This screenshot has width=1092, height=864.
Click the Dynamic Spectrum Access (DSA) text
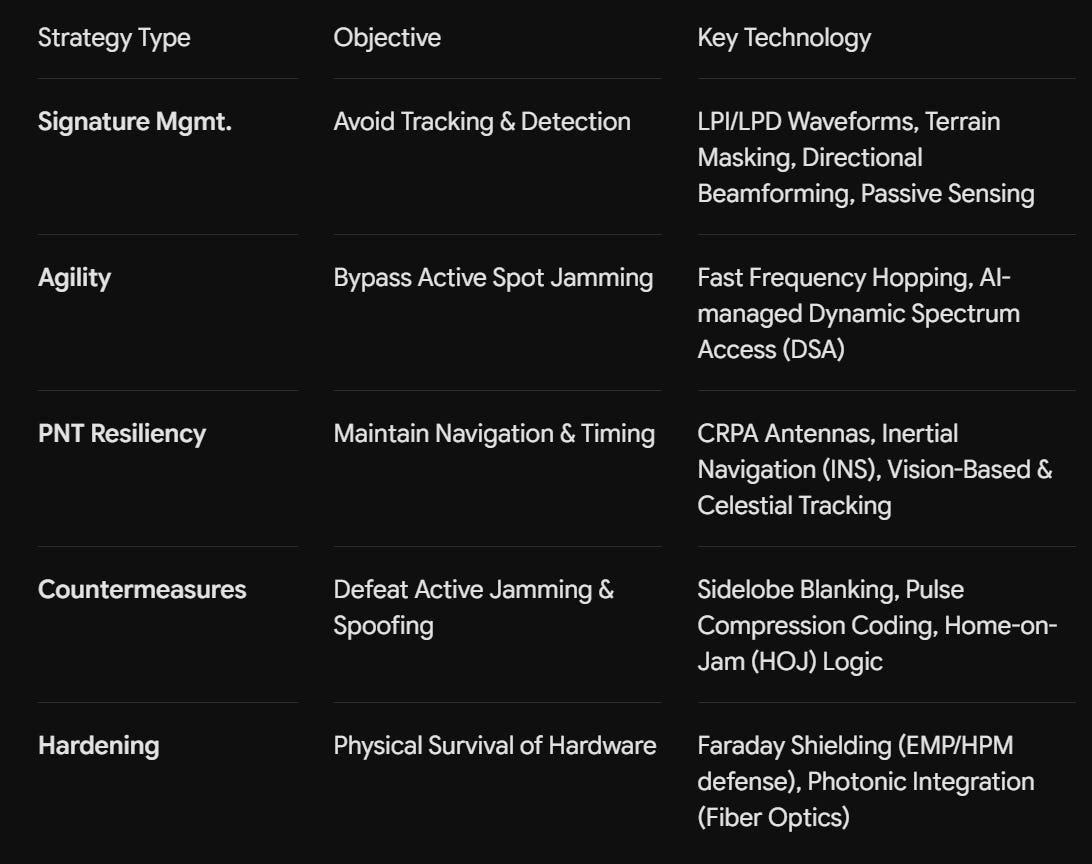(x=859, y=331)
